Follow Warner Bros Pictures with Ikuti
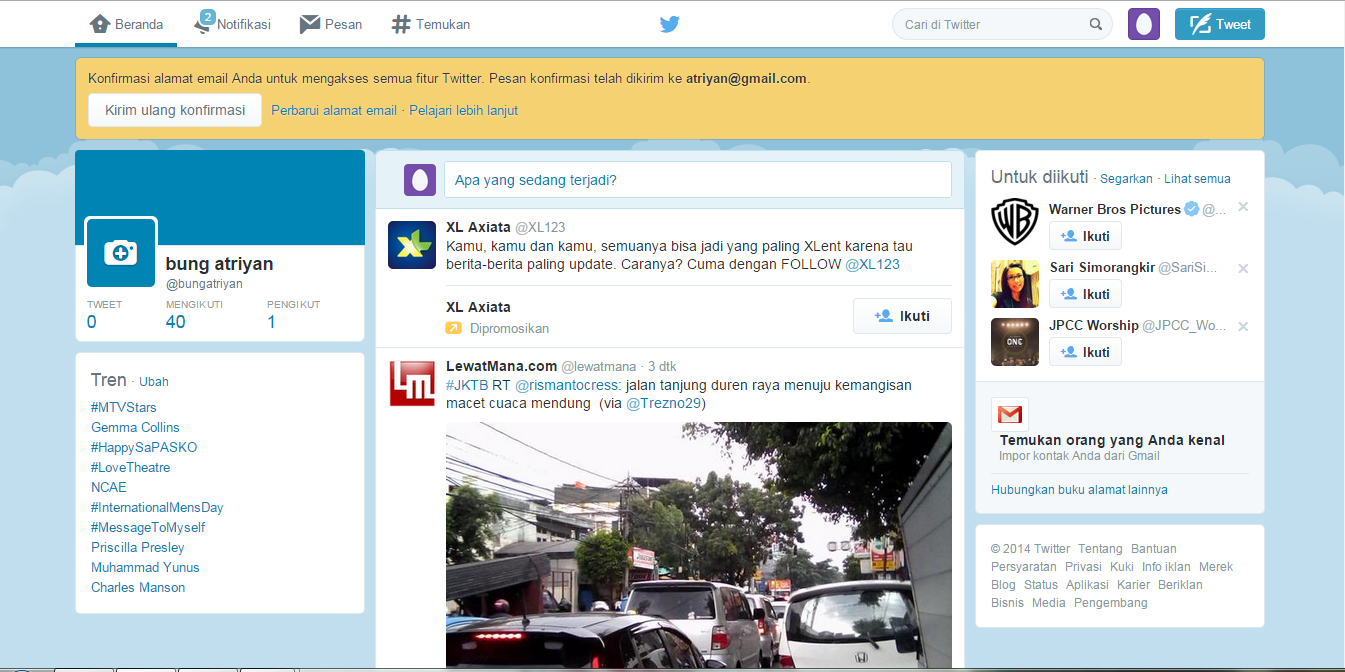Viewport: 1345px width, 672px height. click(x=1085, y=236)
